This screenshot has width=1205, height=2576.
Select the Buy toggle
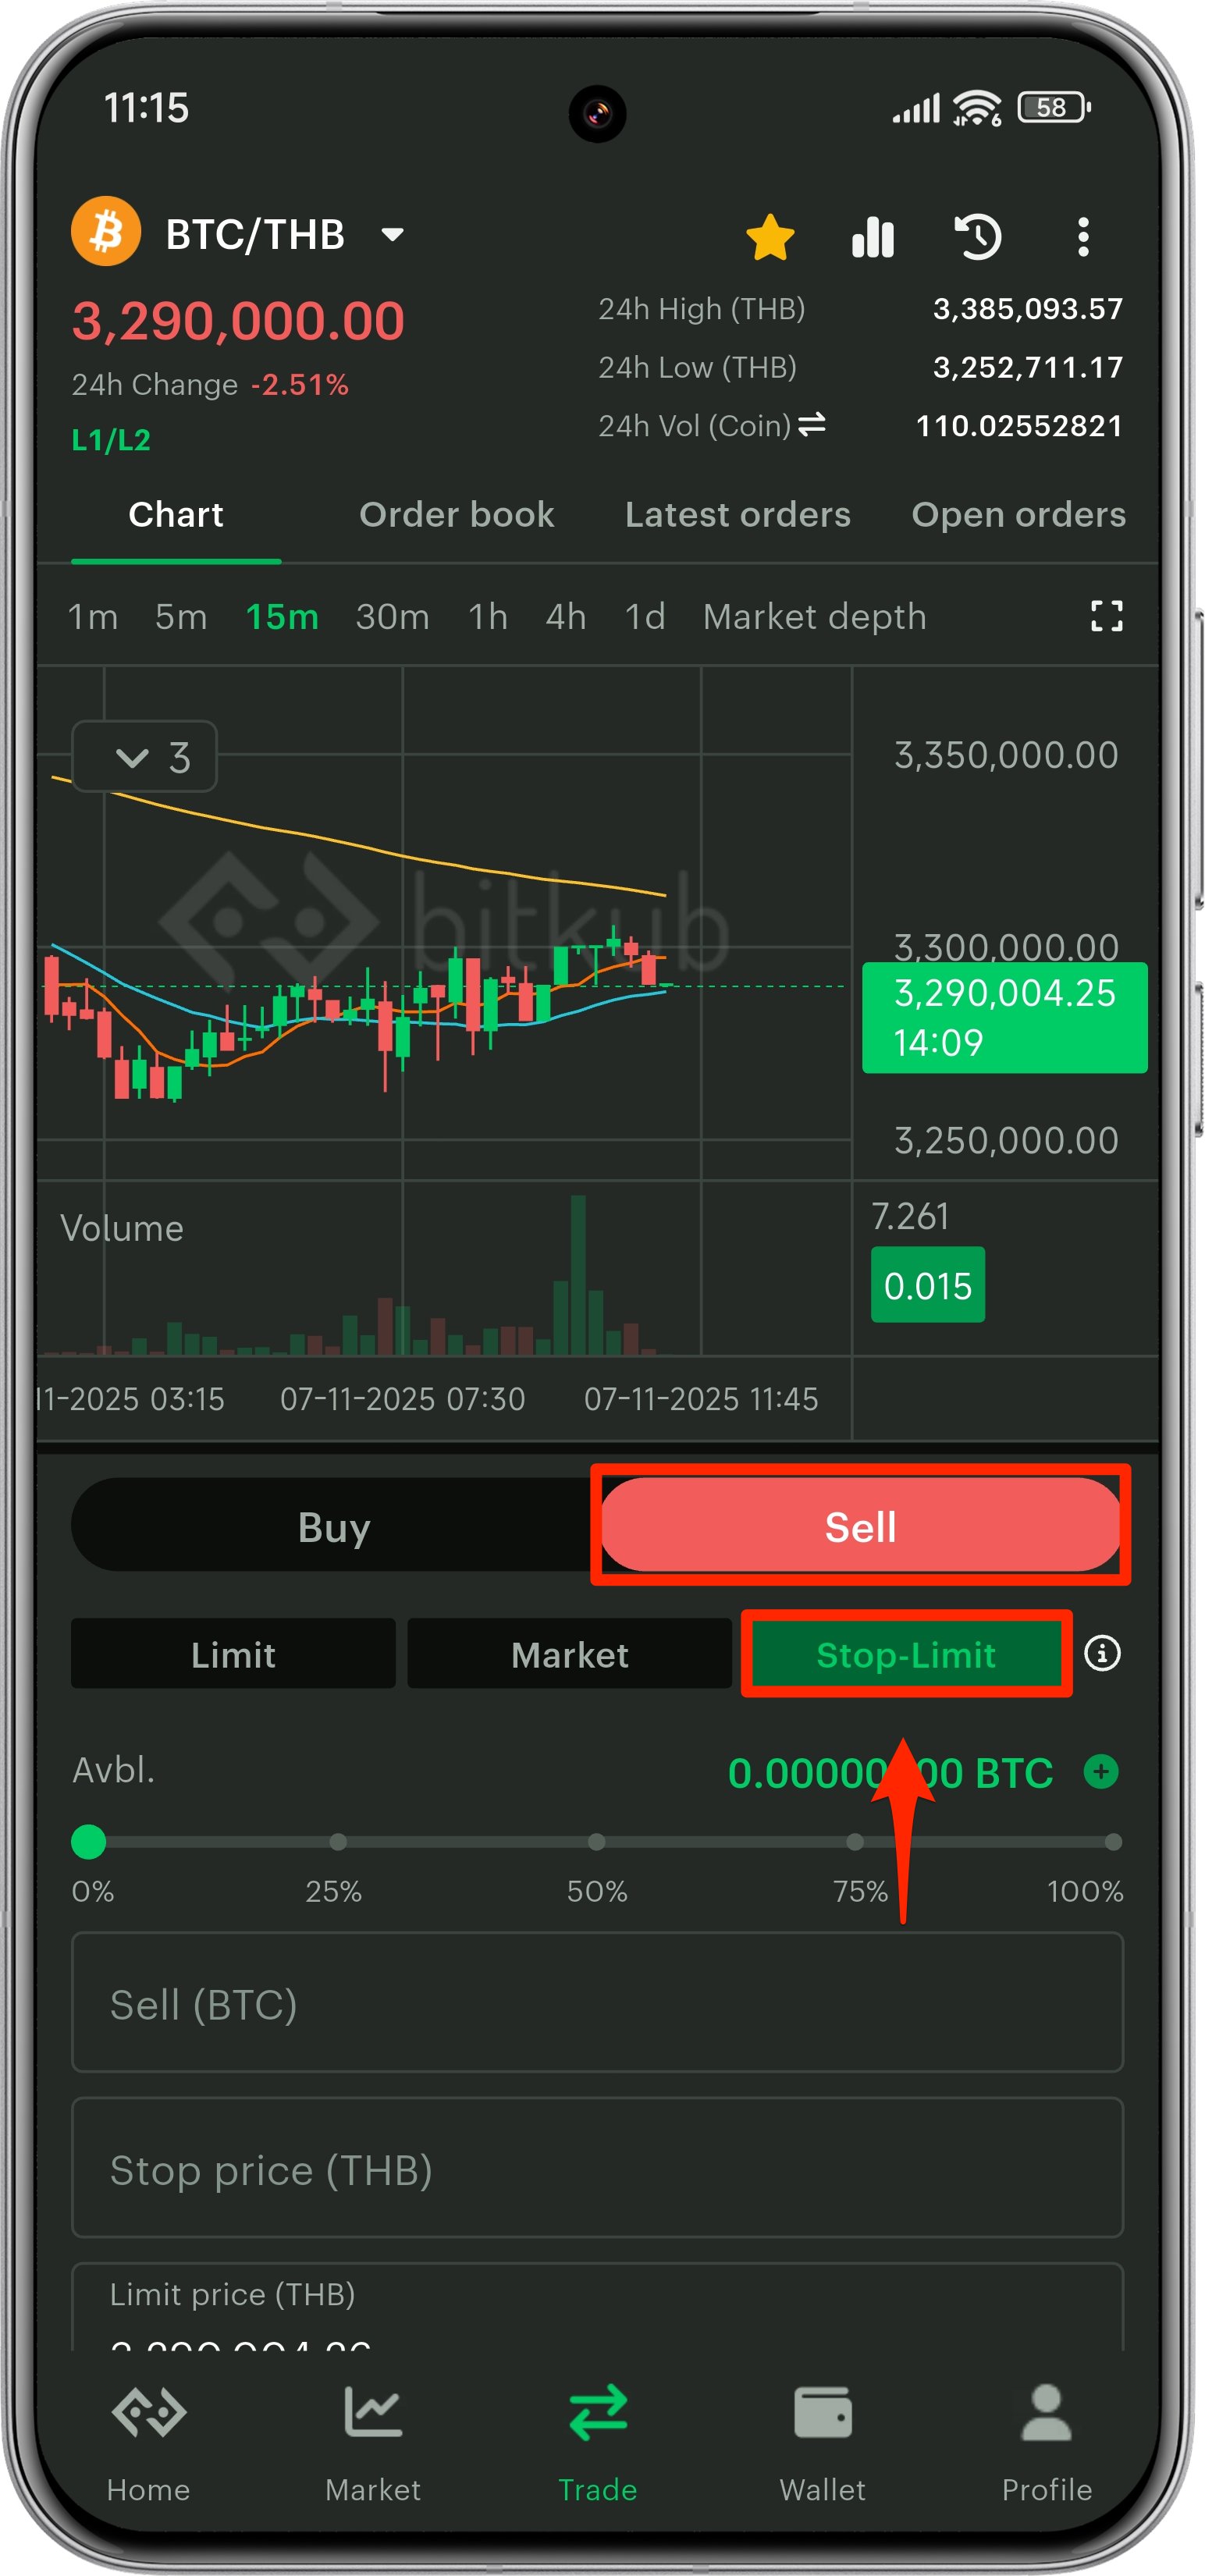pyautogui.click(x=334, y=1526)
